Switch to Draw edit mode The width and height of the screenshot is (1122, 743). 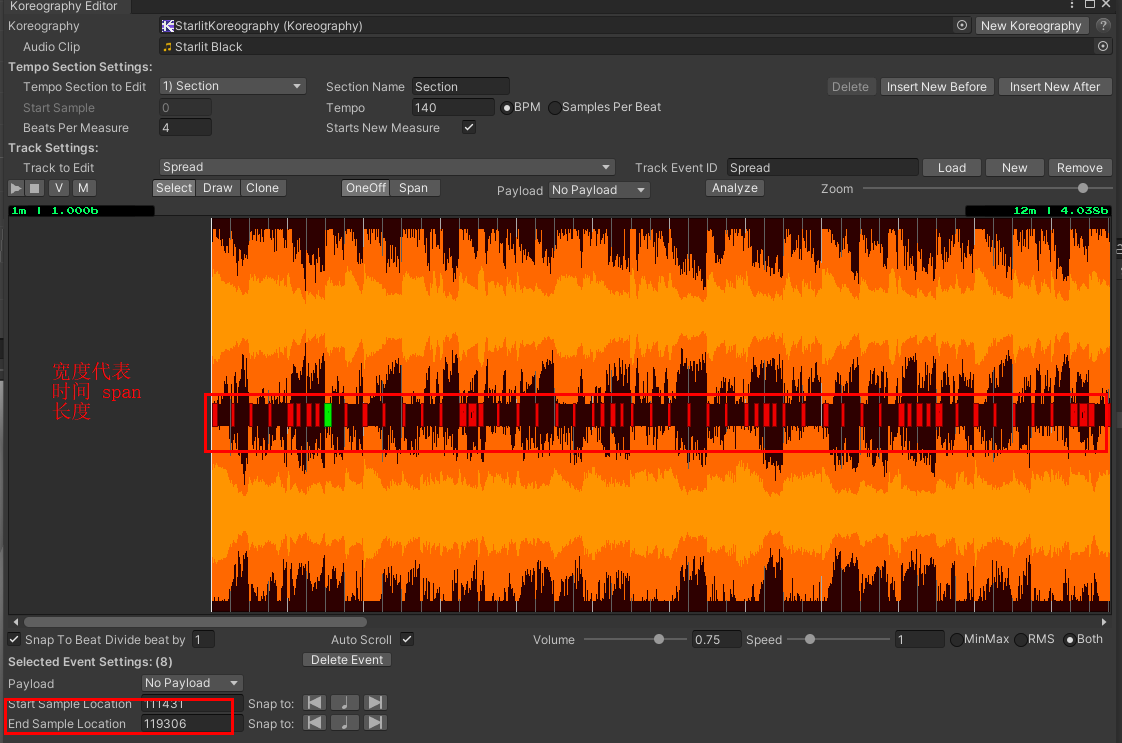218,188
